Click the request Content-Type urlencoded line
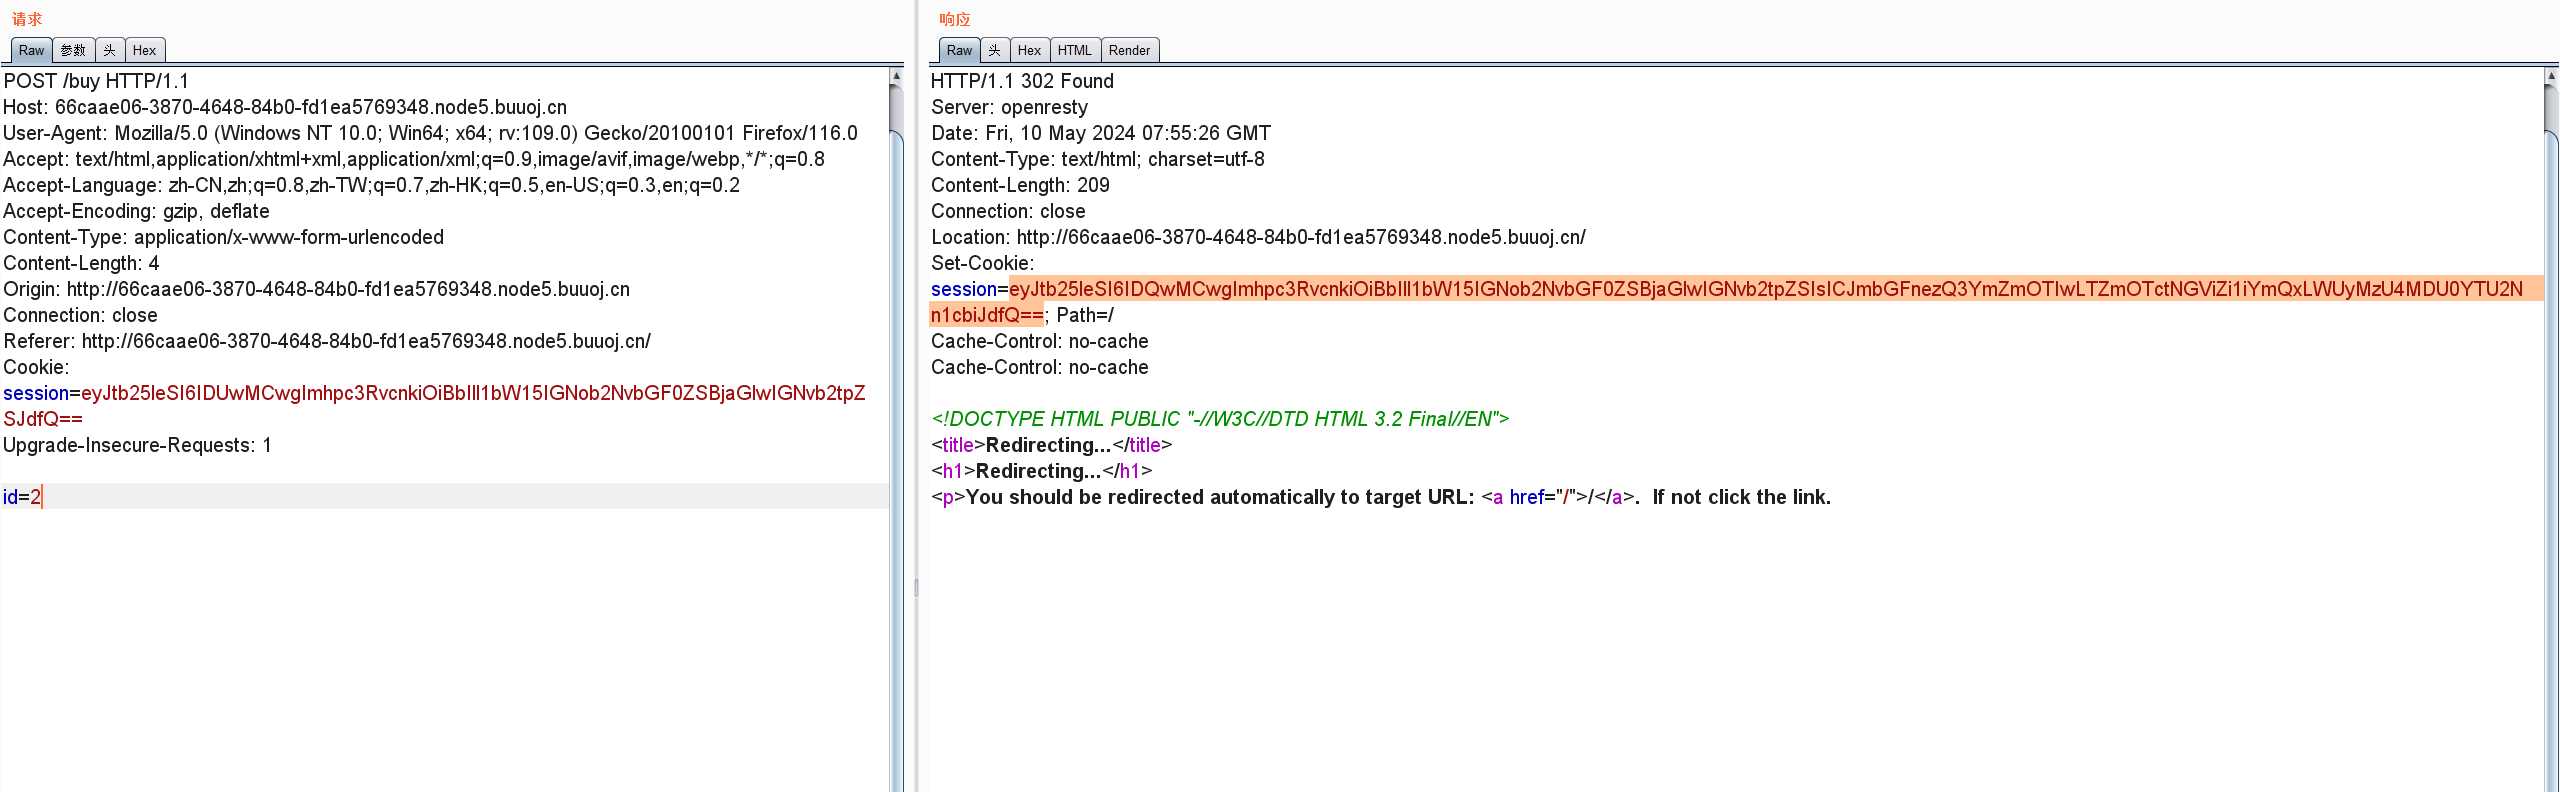Screen dimensions: 2560x792 [x=223, y=237]
